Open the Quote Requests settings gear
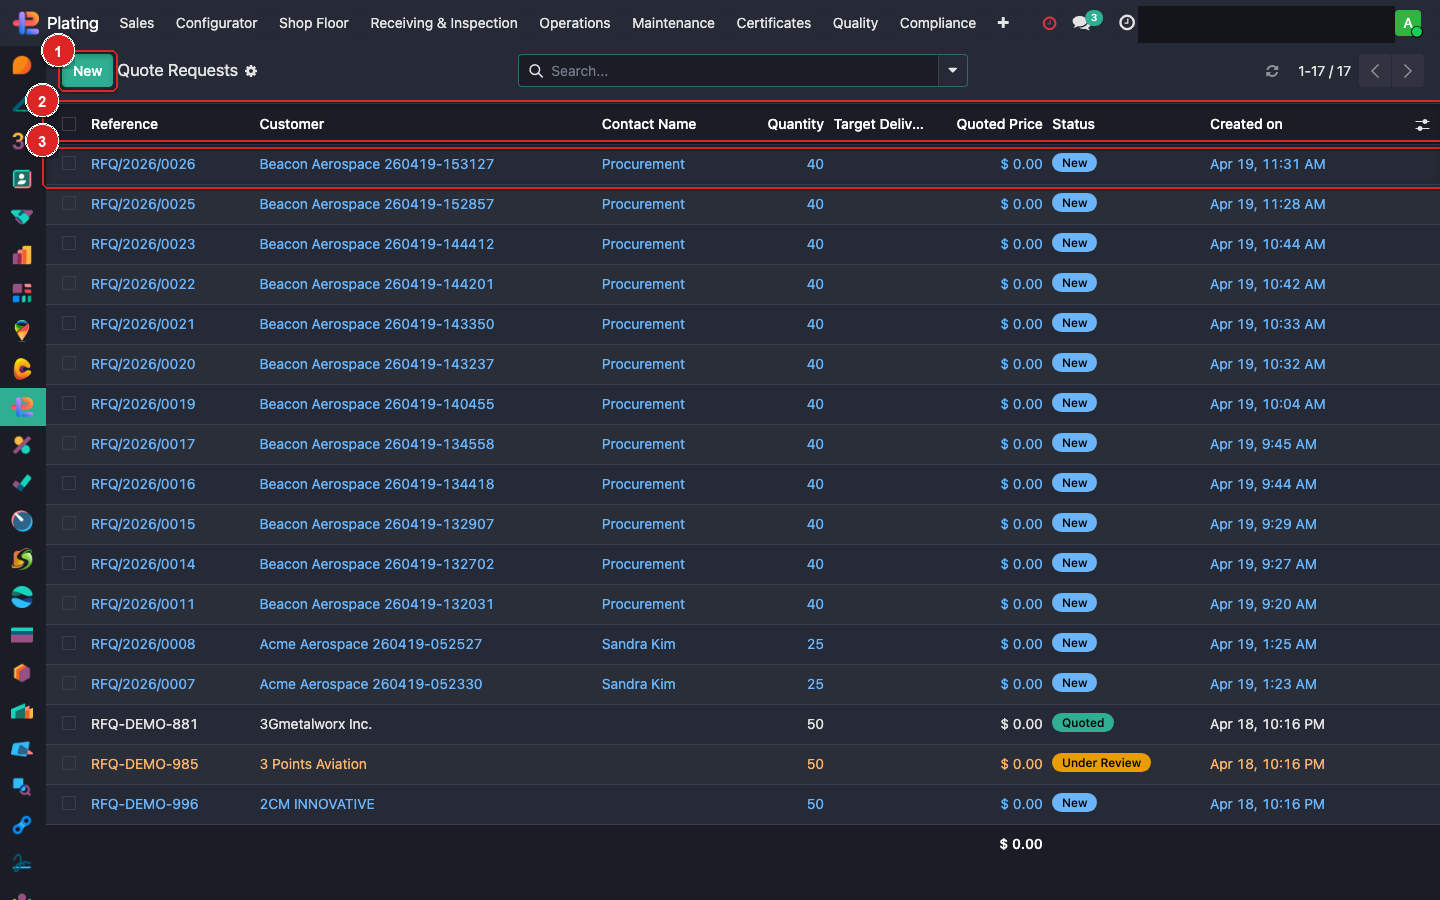Screen dimensions: 1440x900 pos(251,71)
